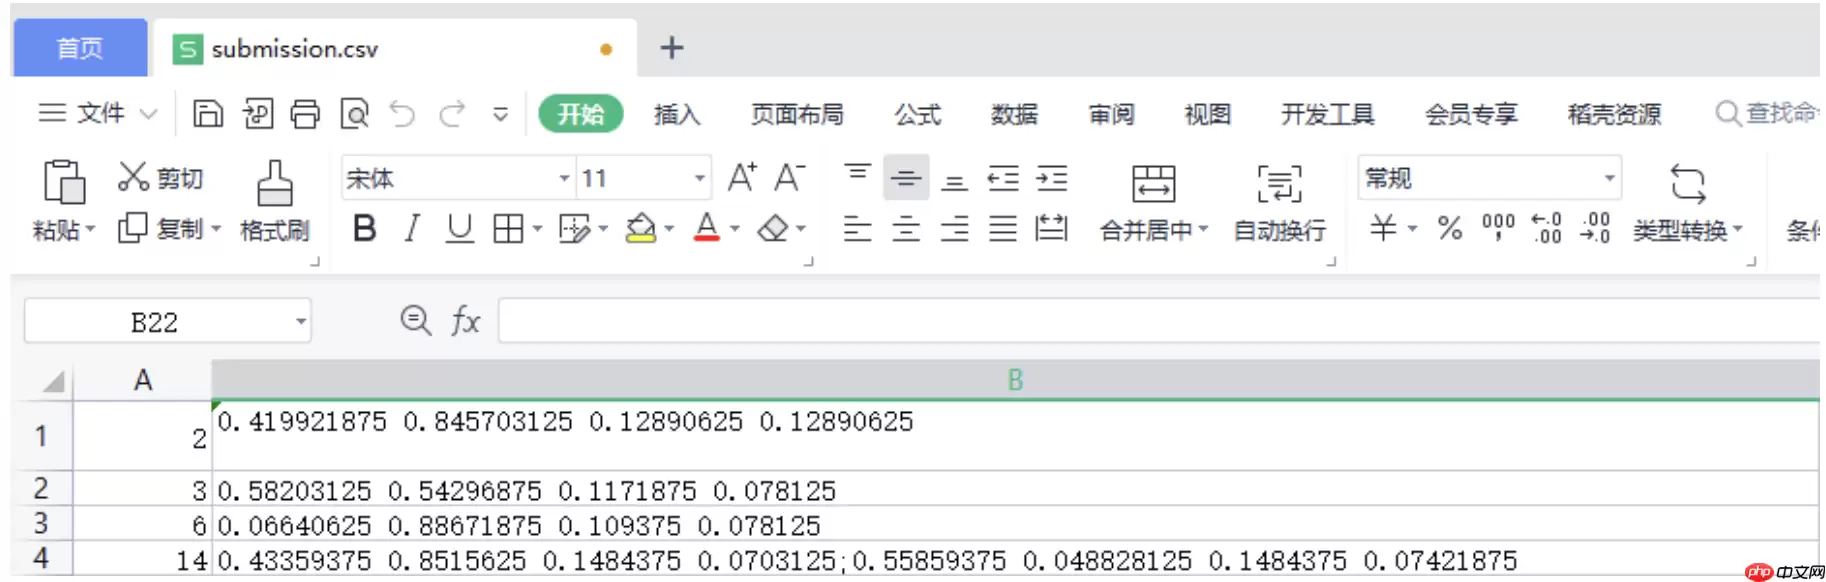Open the 开发工具 tab
Screen dimensions: 1826x582
1328,114
